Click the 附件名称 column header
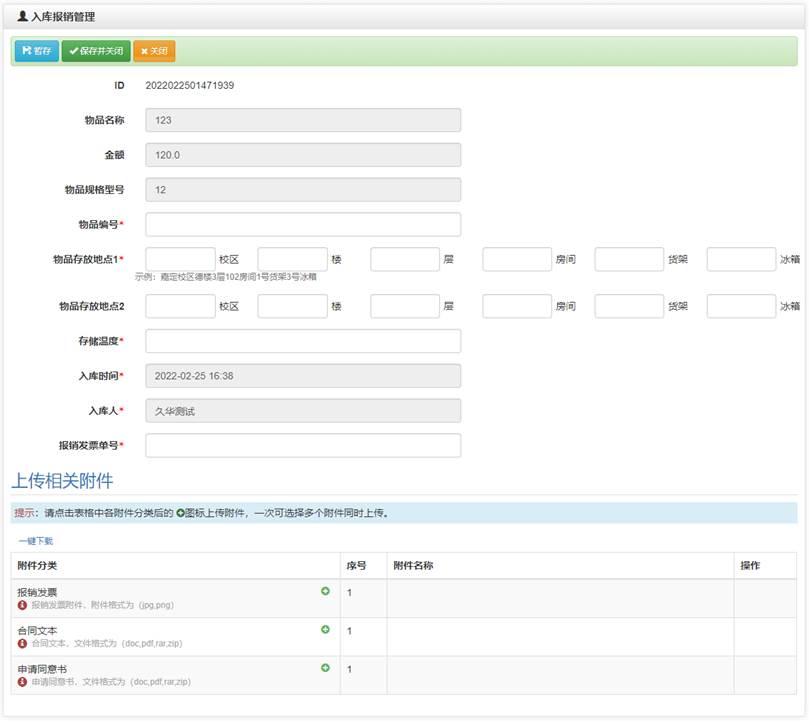 [x=413, y=566]
